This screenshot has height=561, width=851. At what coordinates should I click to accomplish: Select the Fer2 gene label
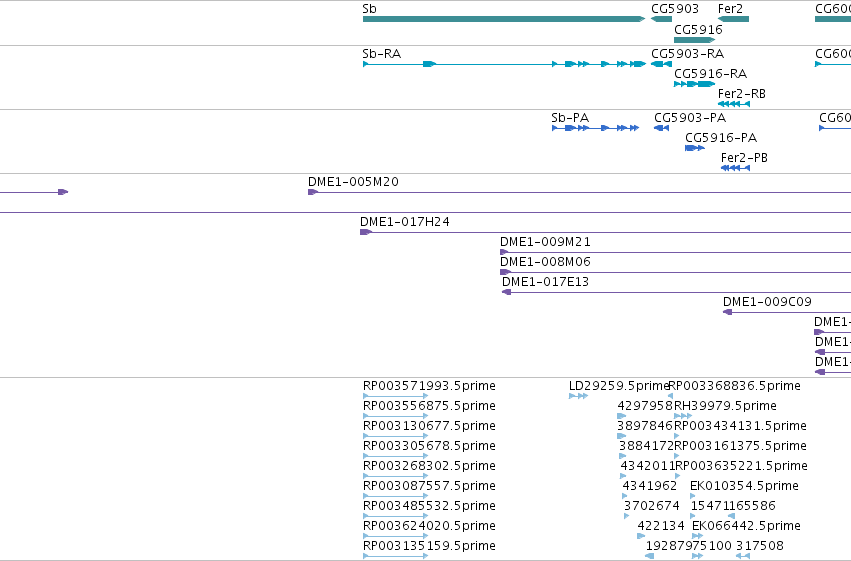coord(730,9)
